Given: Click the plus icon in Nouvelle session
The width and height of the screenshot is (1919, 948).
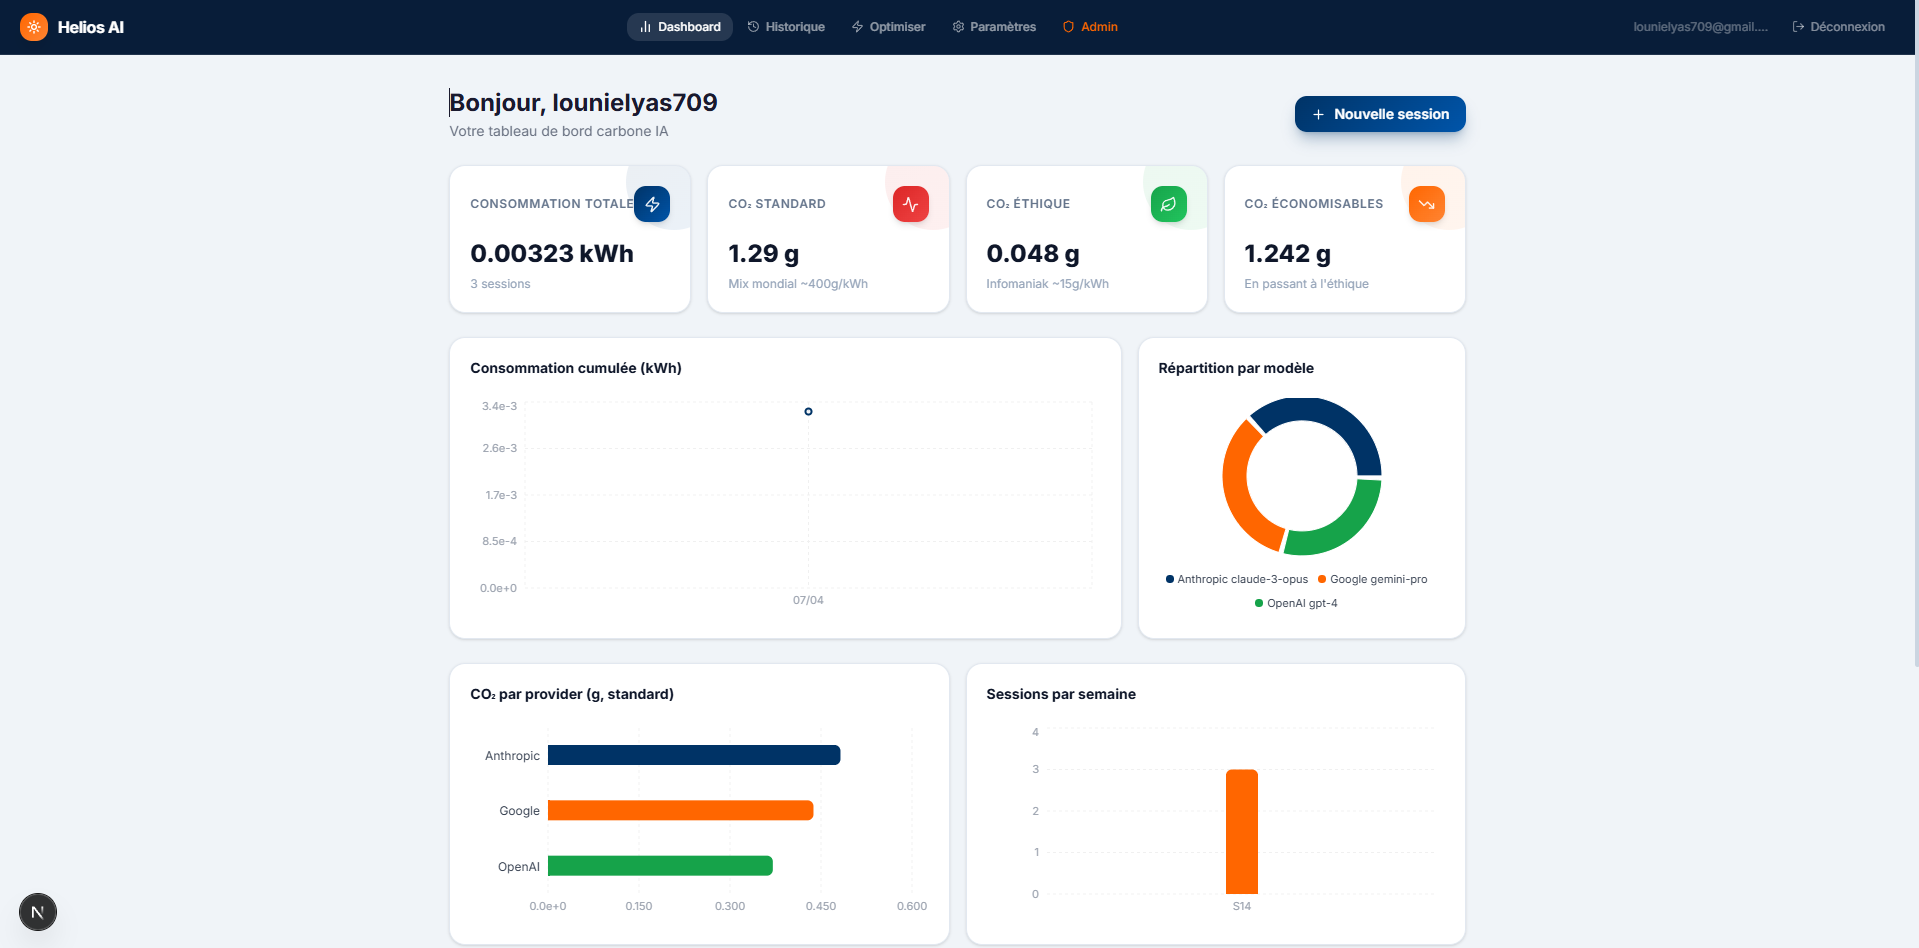Looking at the screenshot, I should (1318, 114).
